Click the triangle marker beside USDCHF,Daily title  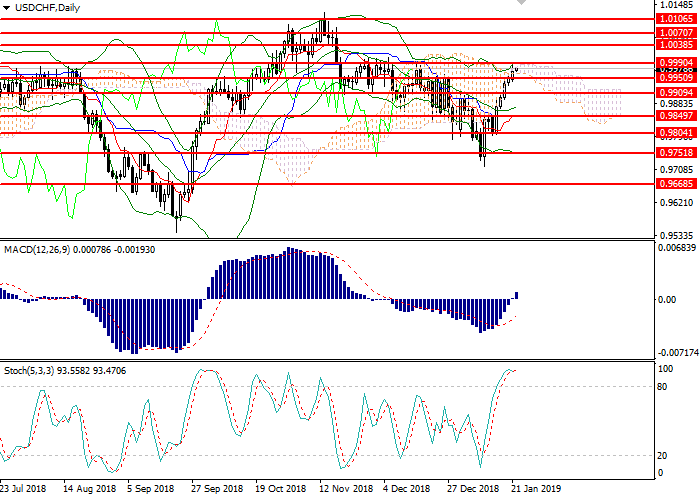(x=6, y=8)
